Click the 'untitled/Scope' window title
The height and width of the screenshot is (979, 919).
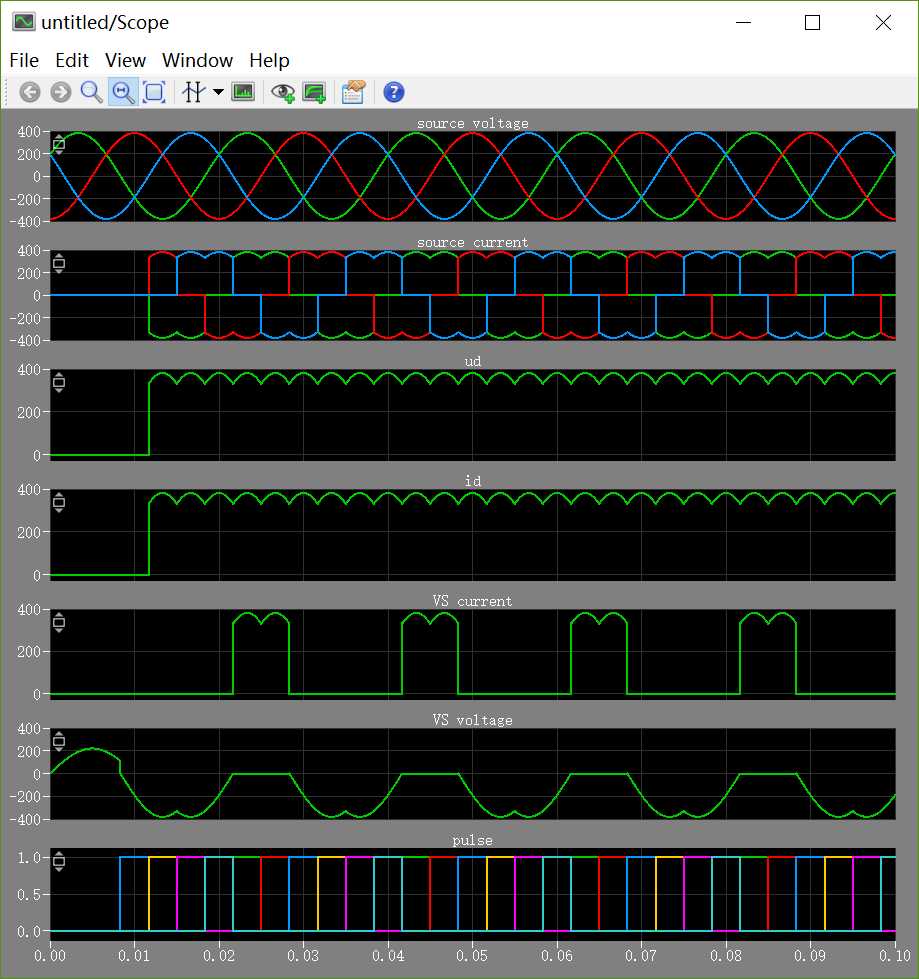[105, 22]
